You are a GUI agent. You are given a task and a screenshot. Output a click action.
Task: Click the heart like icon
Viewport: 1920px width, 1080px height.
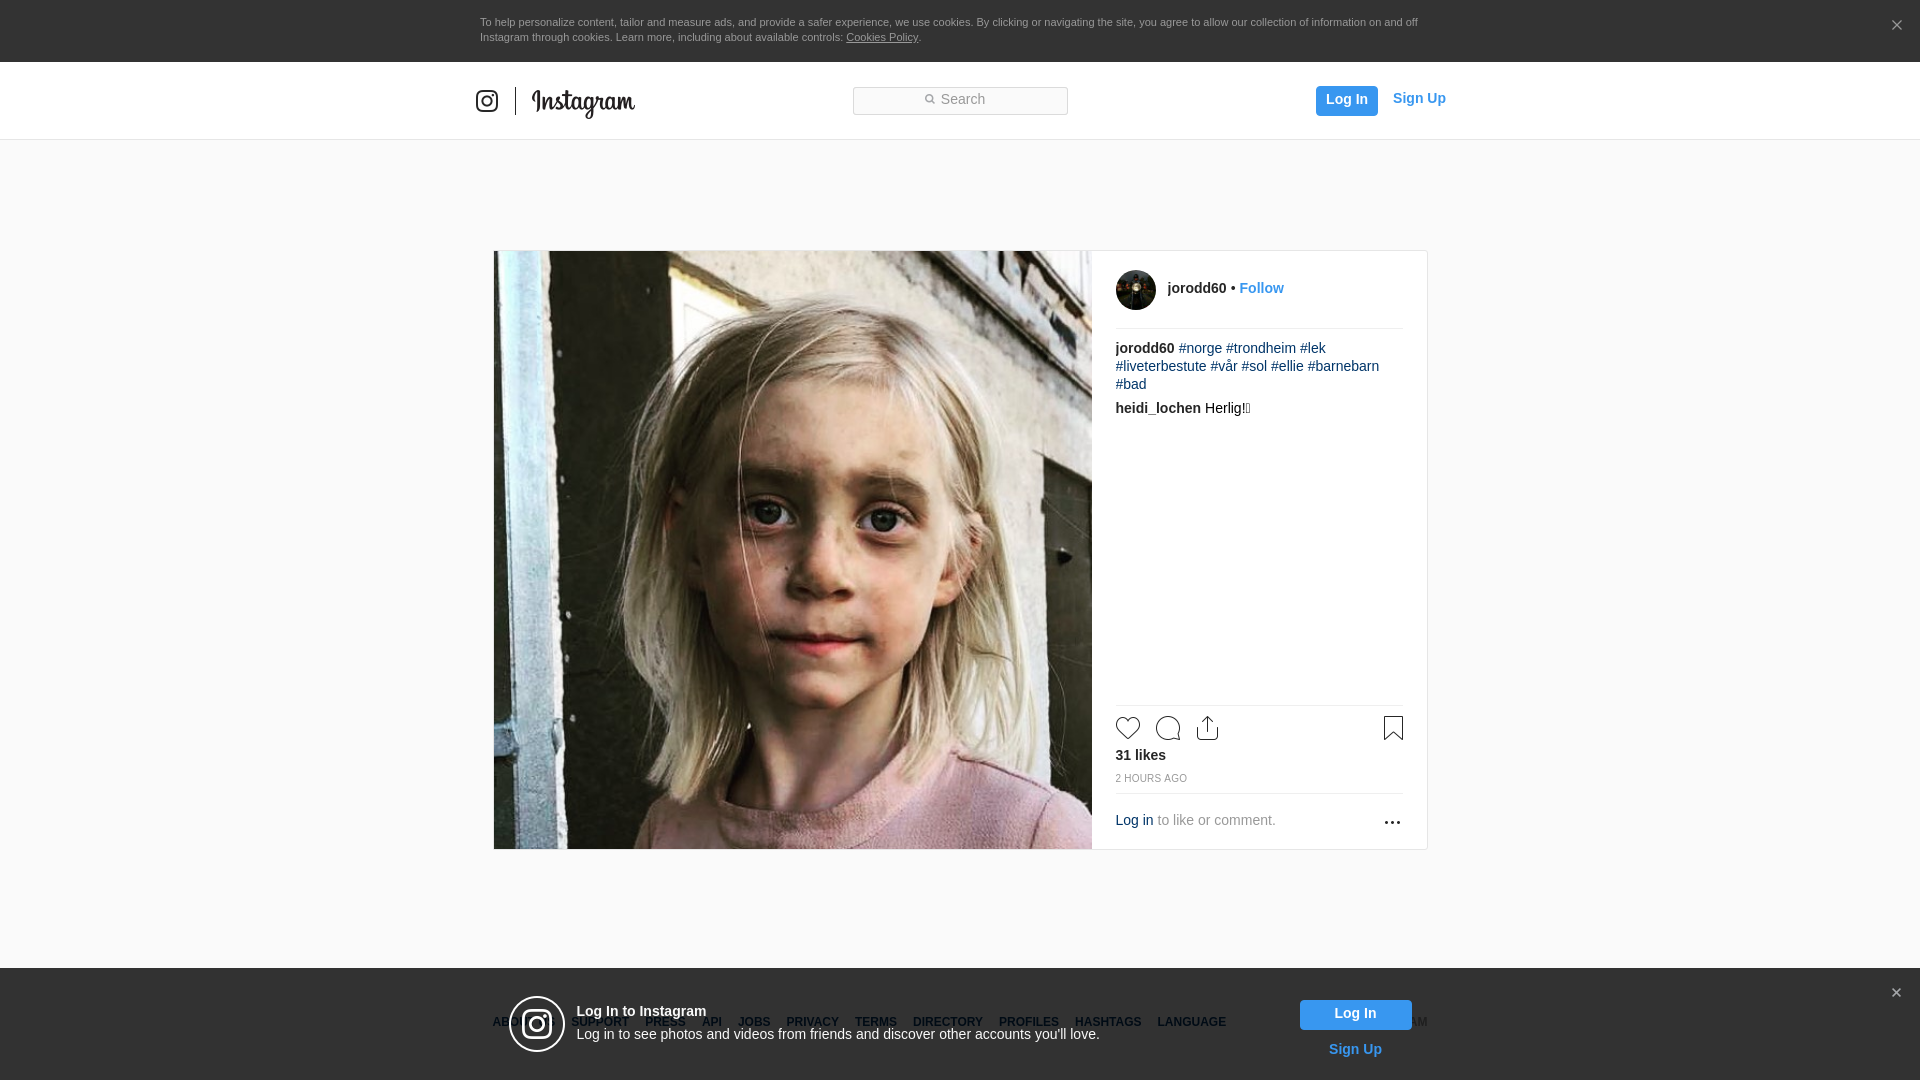click(x=1127, y=728)
